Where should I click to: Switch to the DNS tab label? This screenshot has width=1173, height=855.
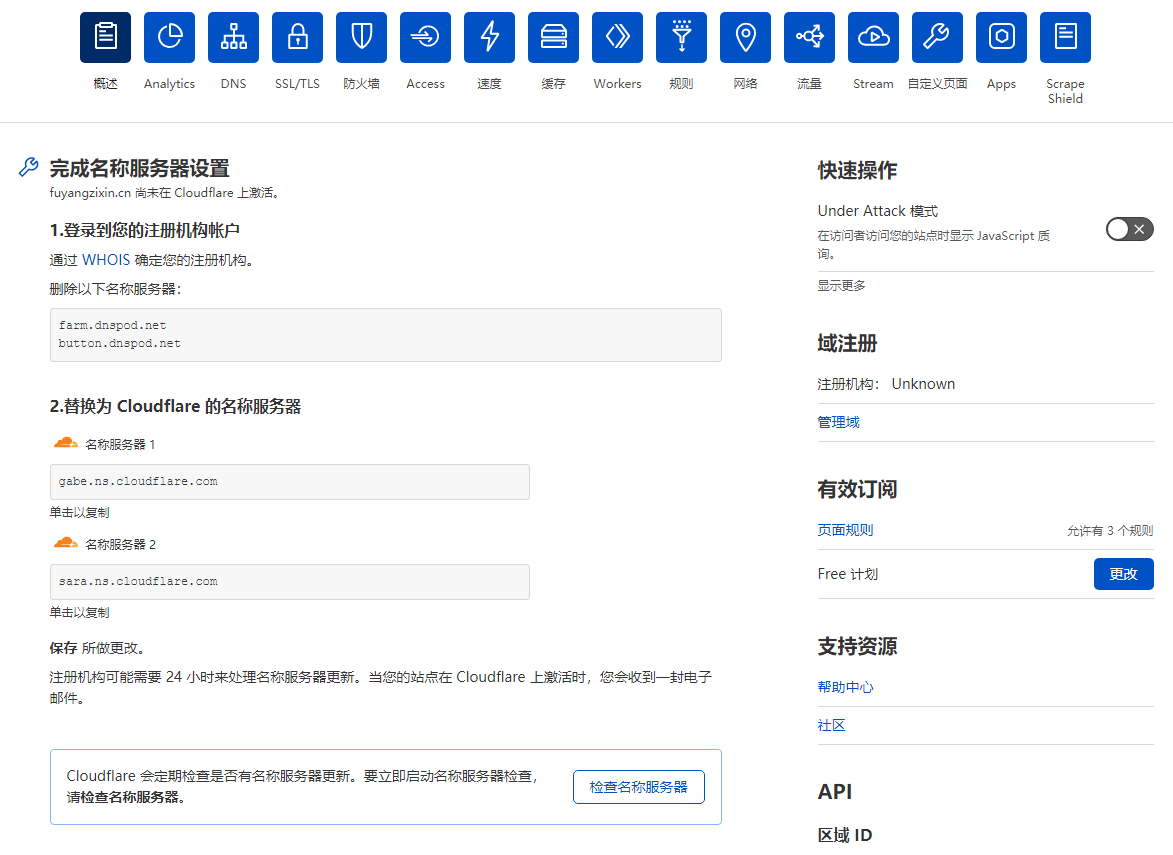pos(233,84)
